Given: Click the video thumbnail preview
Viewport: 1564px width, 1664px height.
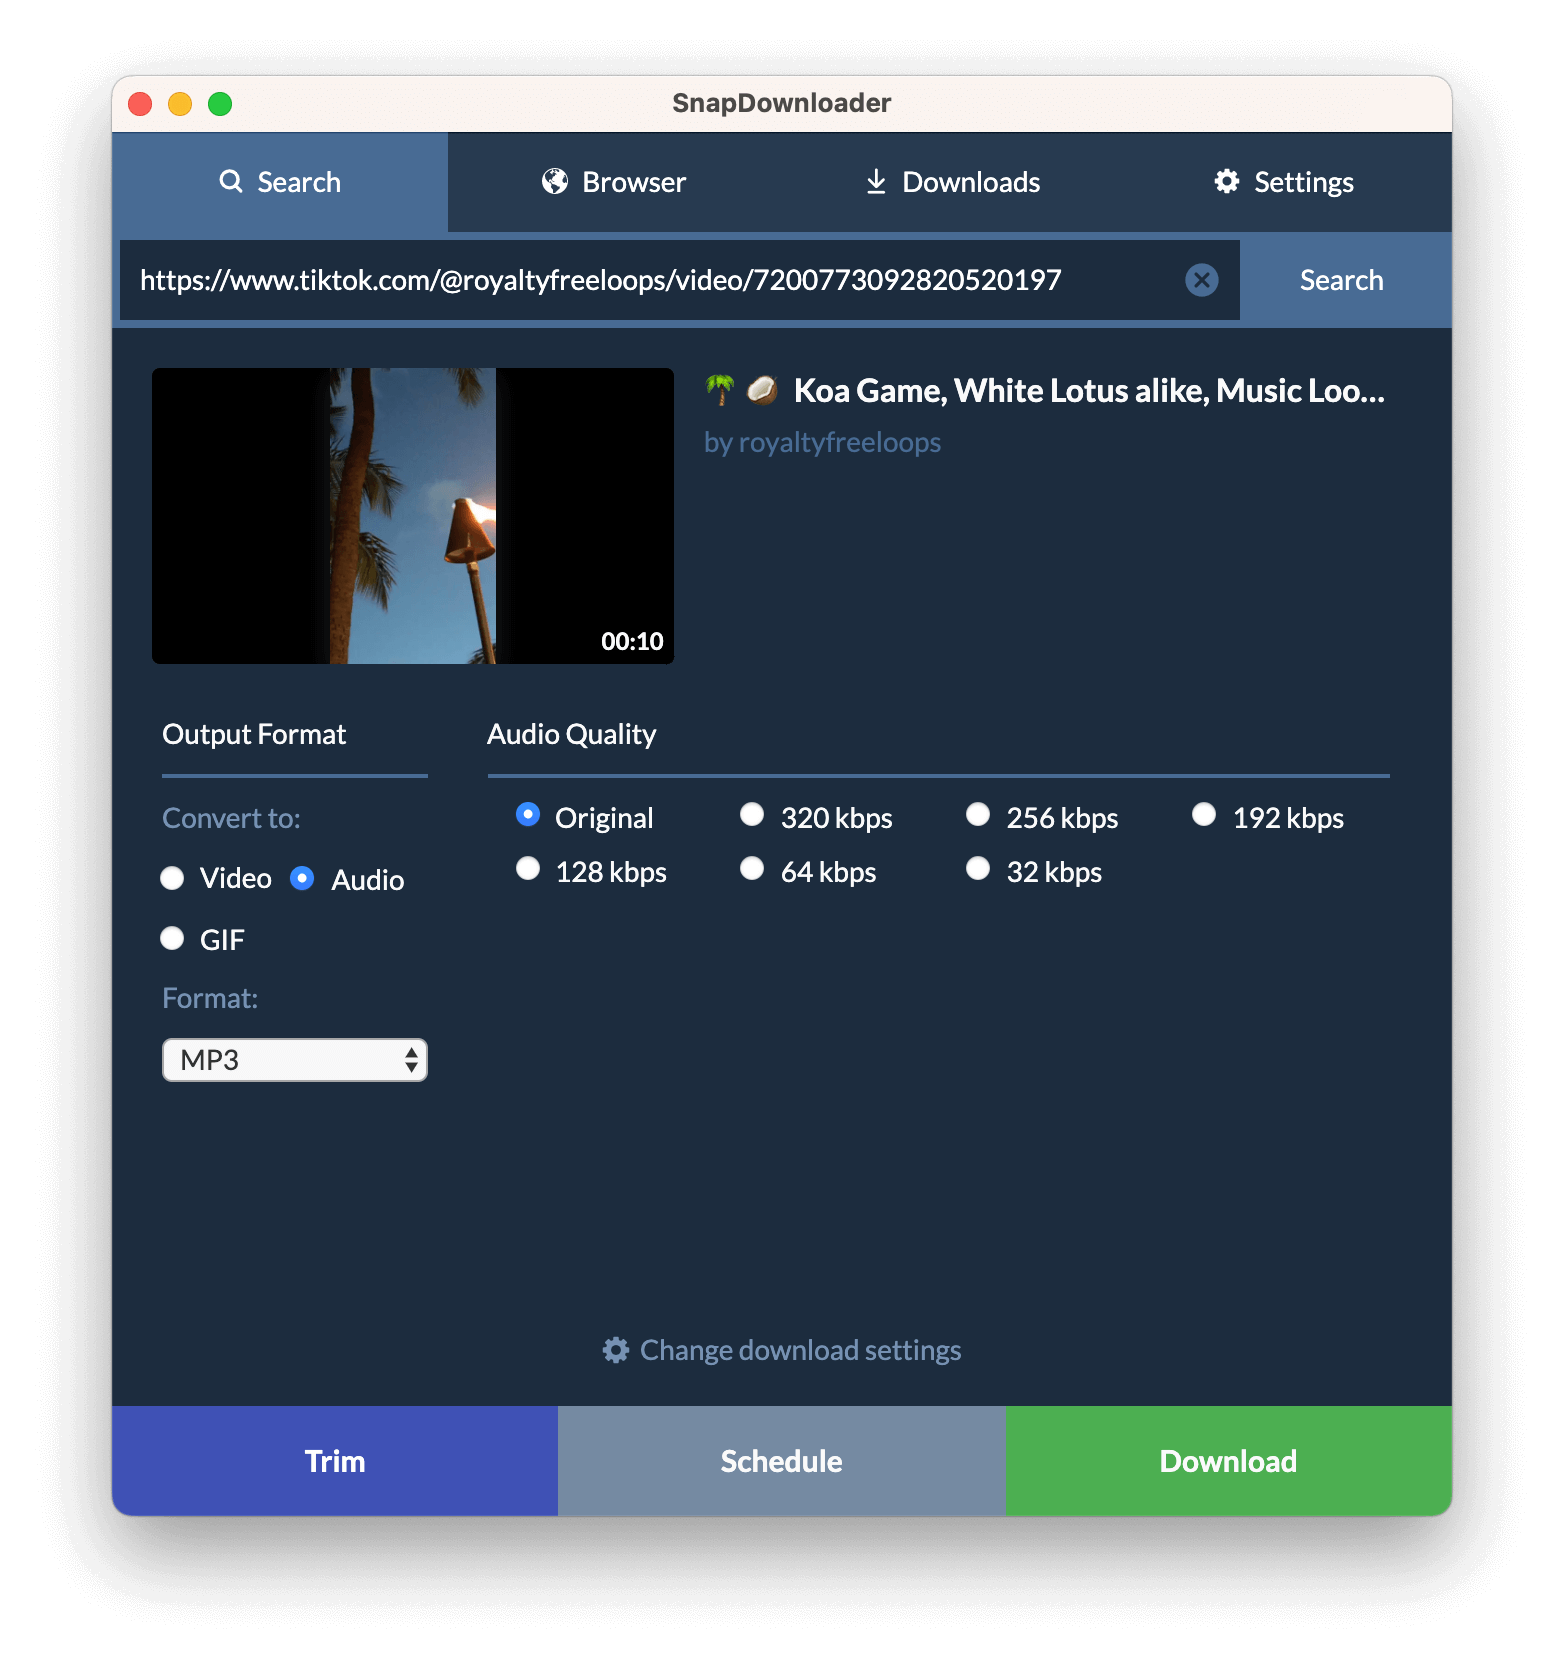Looking at the screenshot, I should pyautogui.click(x=413, y=516).
